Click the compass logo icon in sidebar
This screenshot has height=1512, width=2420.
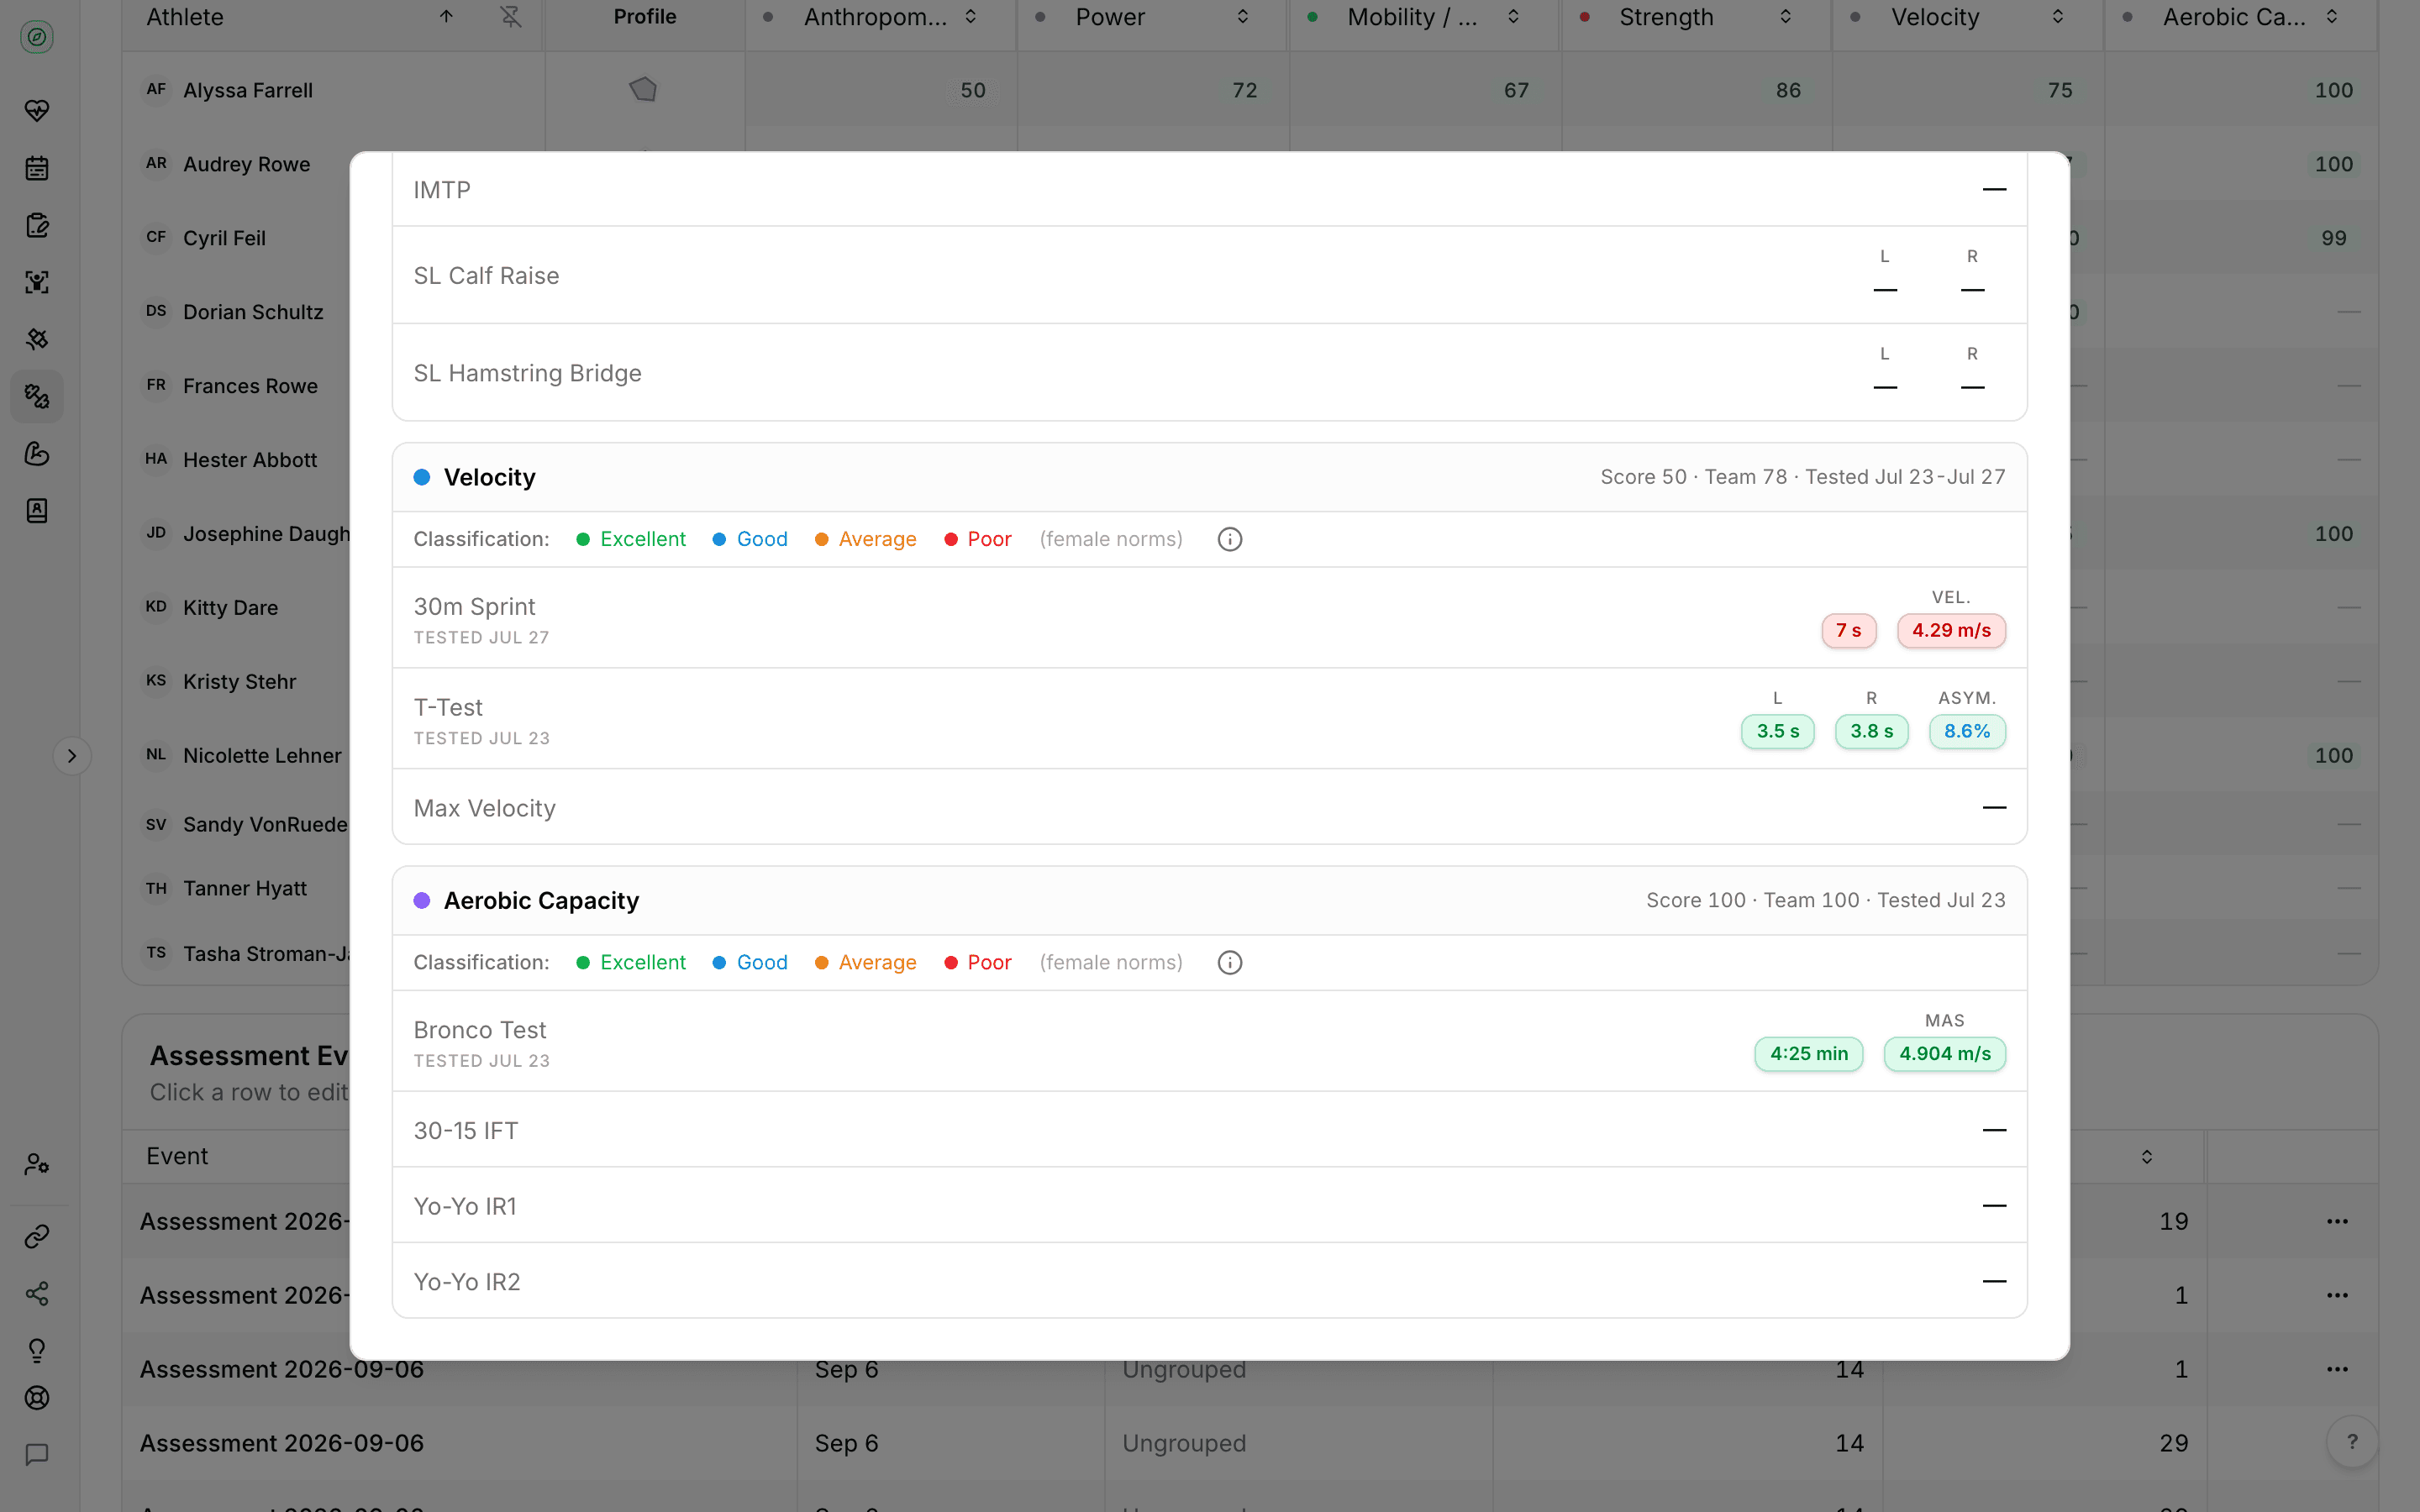tap(37, 37)
